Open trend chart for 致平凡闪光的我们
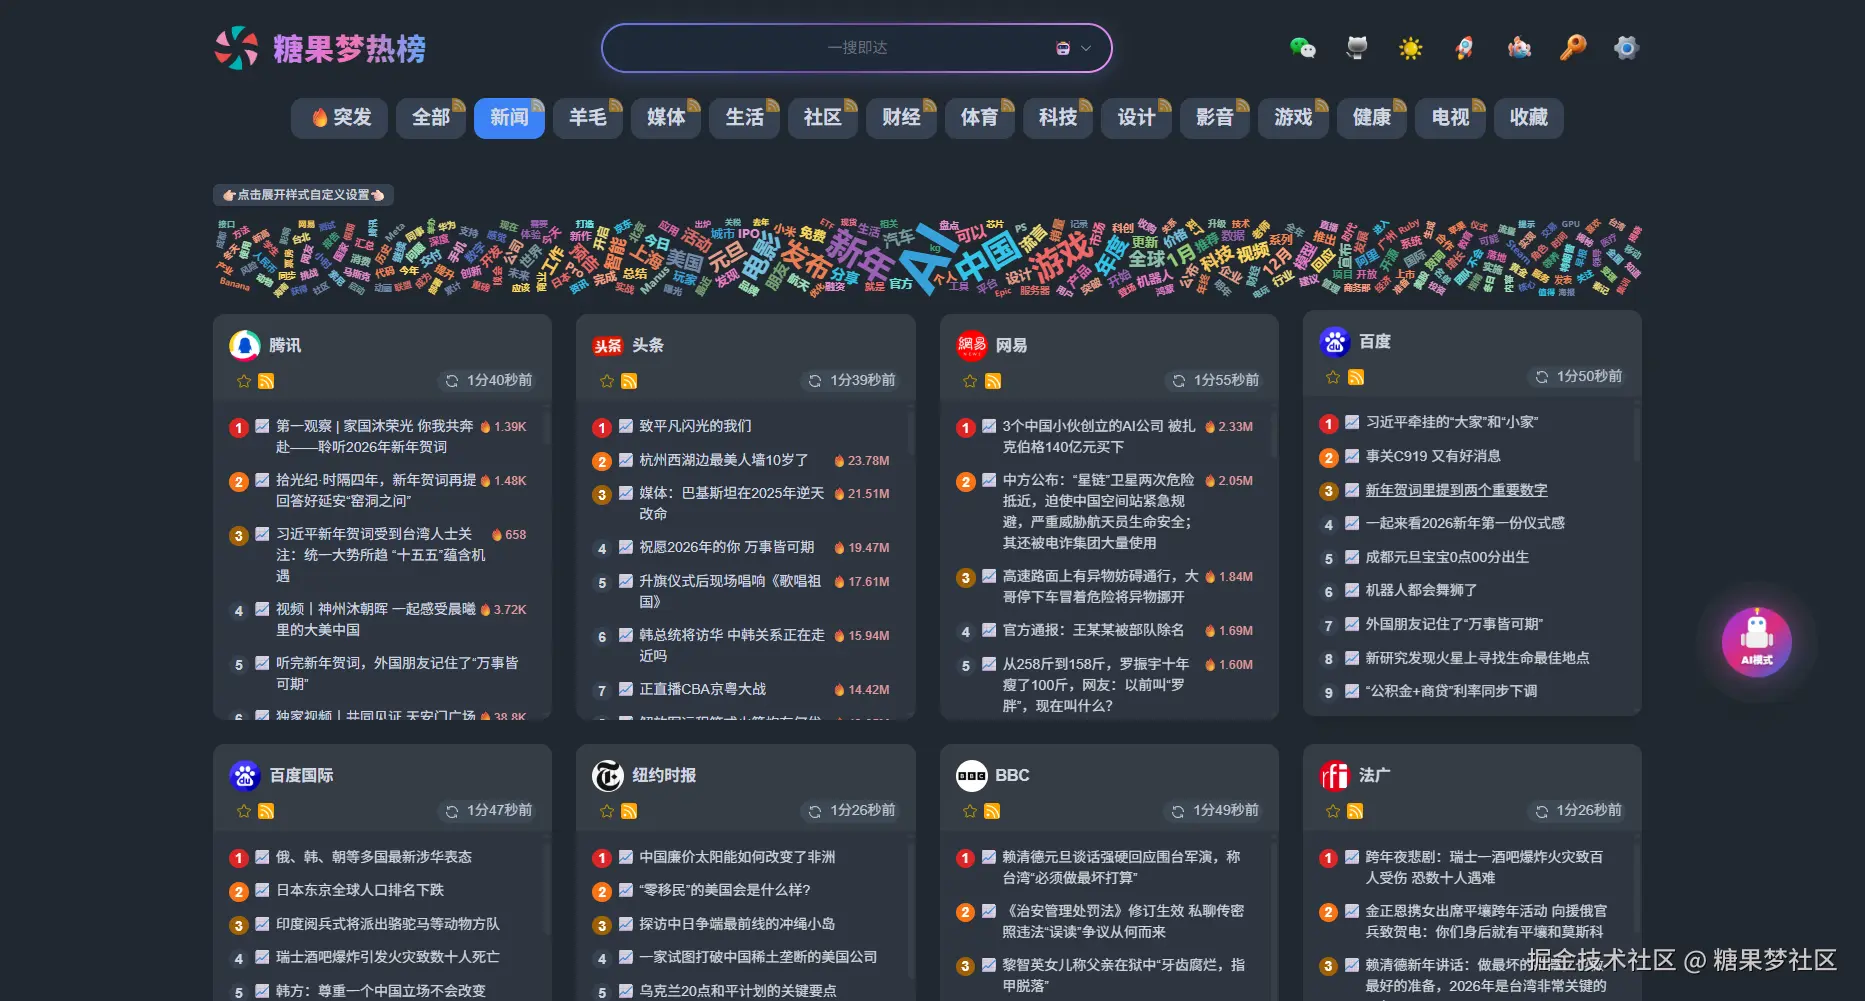This screenshot has width=1865, height=1001. (626, 425)
